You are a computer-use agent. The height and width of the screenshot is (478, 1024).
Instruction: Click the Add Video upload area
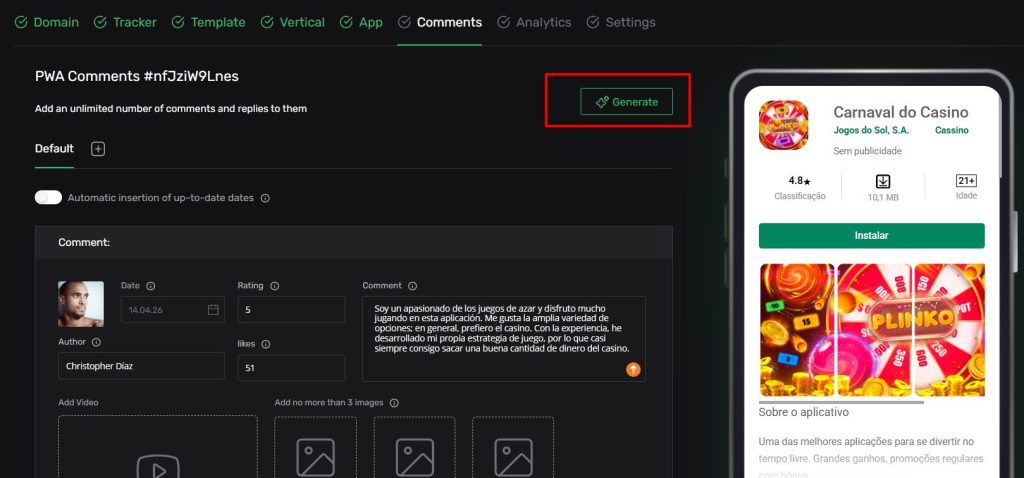click(x=157, y=448)
